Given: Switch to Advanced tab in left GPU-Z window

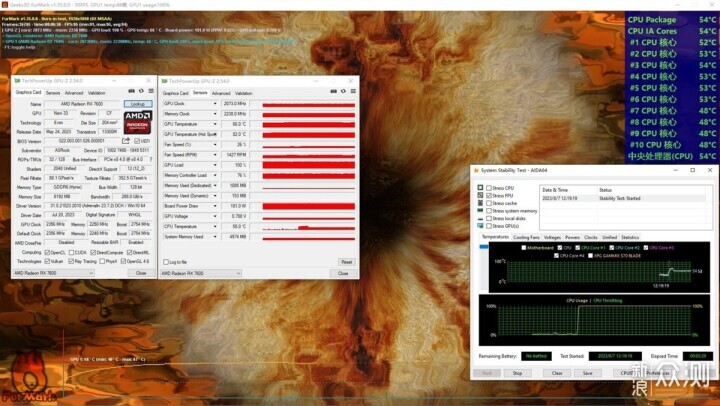Looking at the screenshot, I should [74, 93].
